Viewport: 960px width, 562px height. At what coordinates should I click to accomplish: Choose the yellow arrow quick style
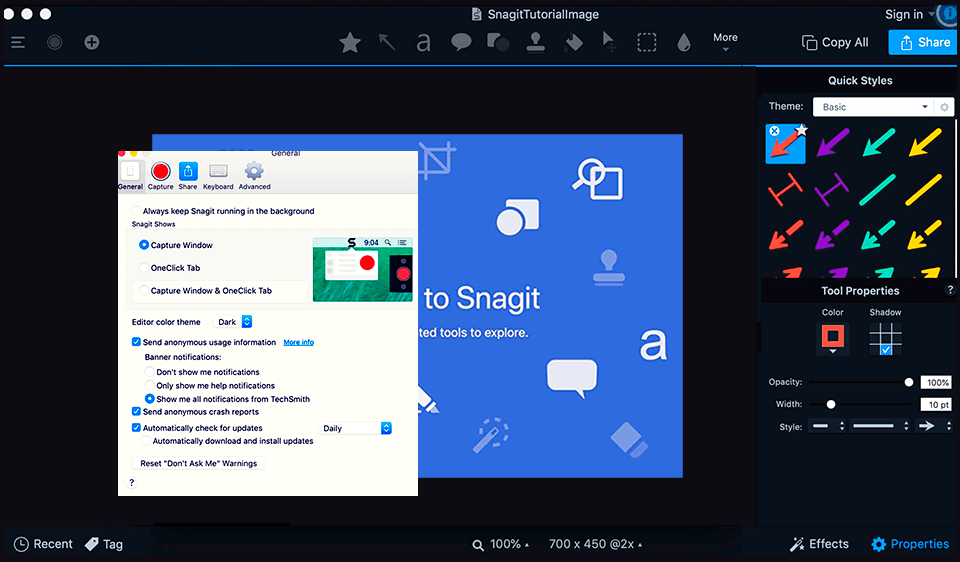coord(924,142)
